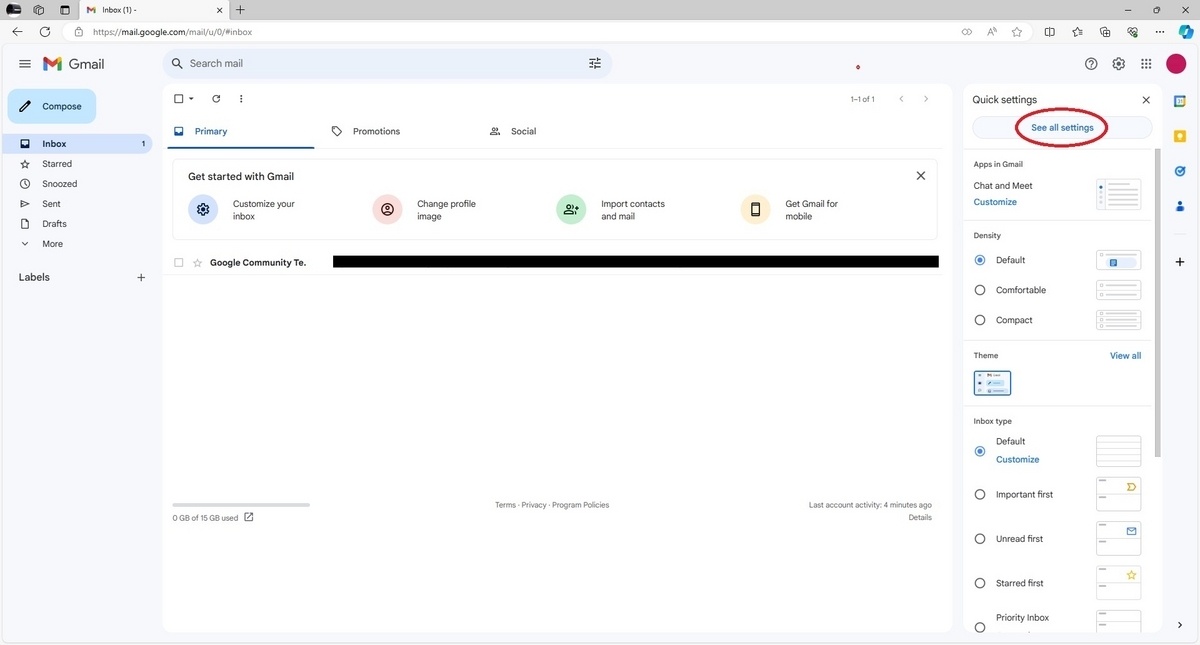Select Priority Inbox radio button
Screen dimensions: 1200x645
[980, 627]
